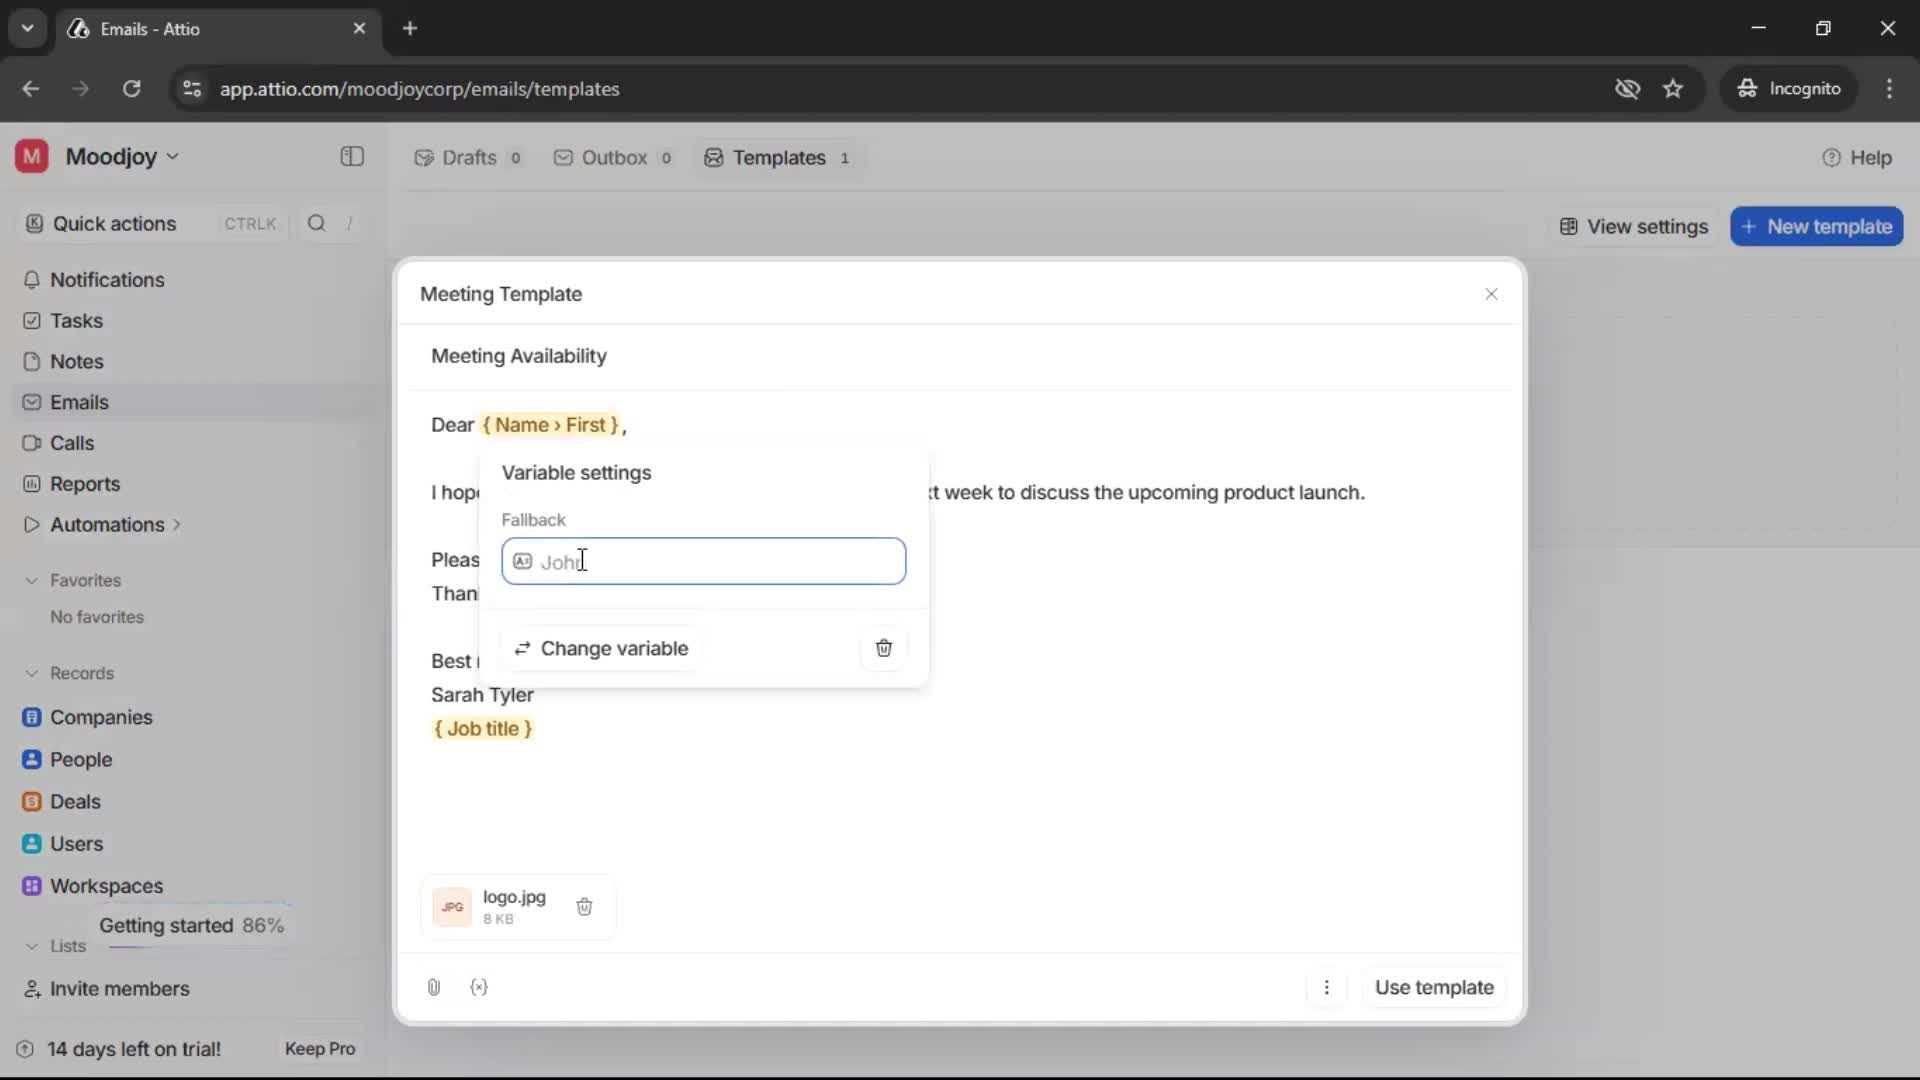Expand the Automations section

[x=177, y=524]
